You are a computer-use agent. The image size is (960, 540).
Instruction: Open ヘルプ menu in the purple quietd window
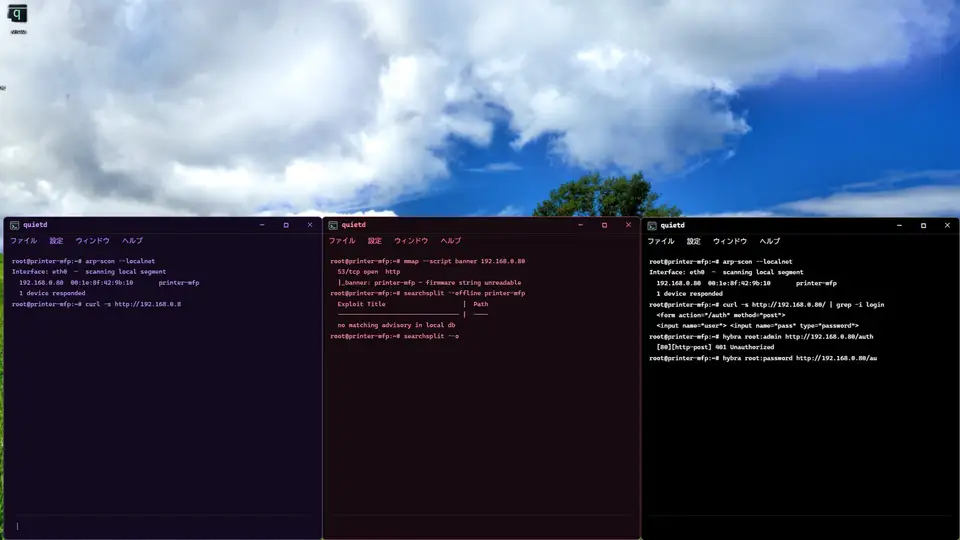(x=132, y=241)
